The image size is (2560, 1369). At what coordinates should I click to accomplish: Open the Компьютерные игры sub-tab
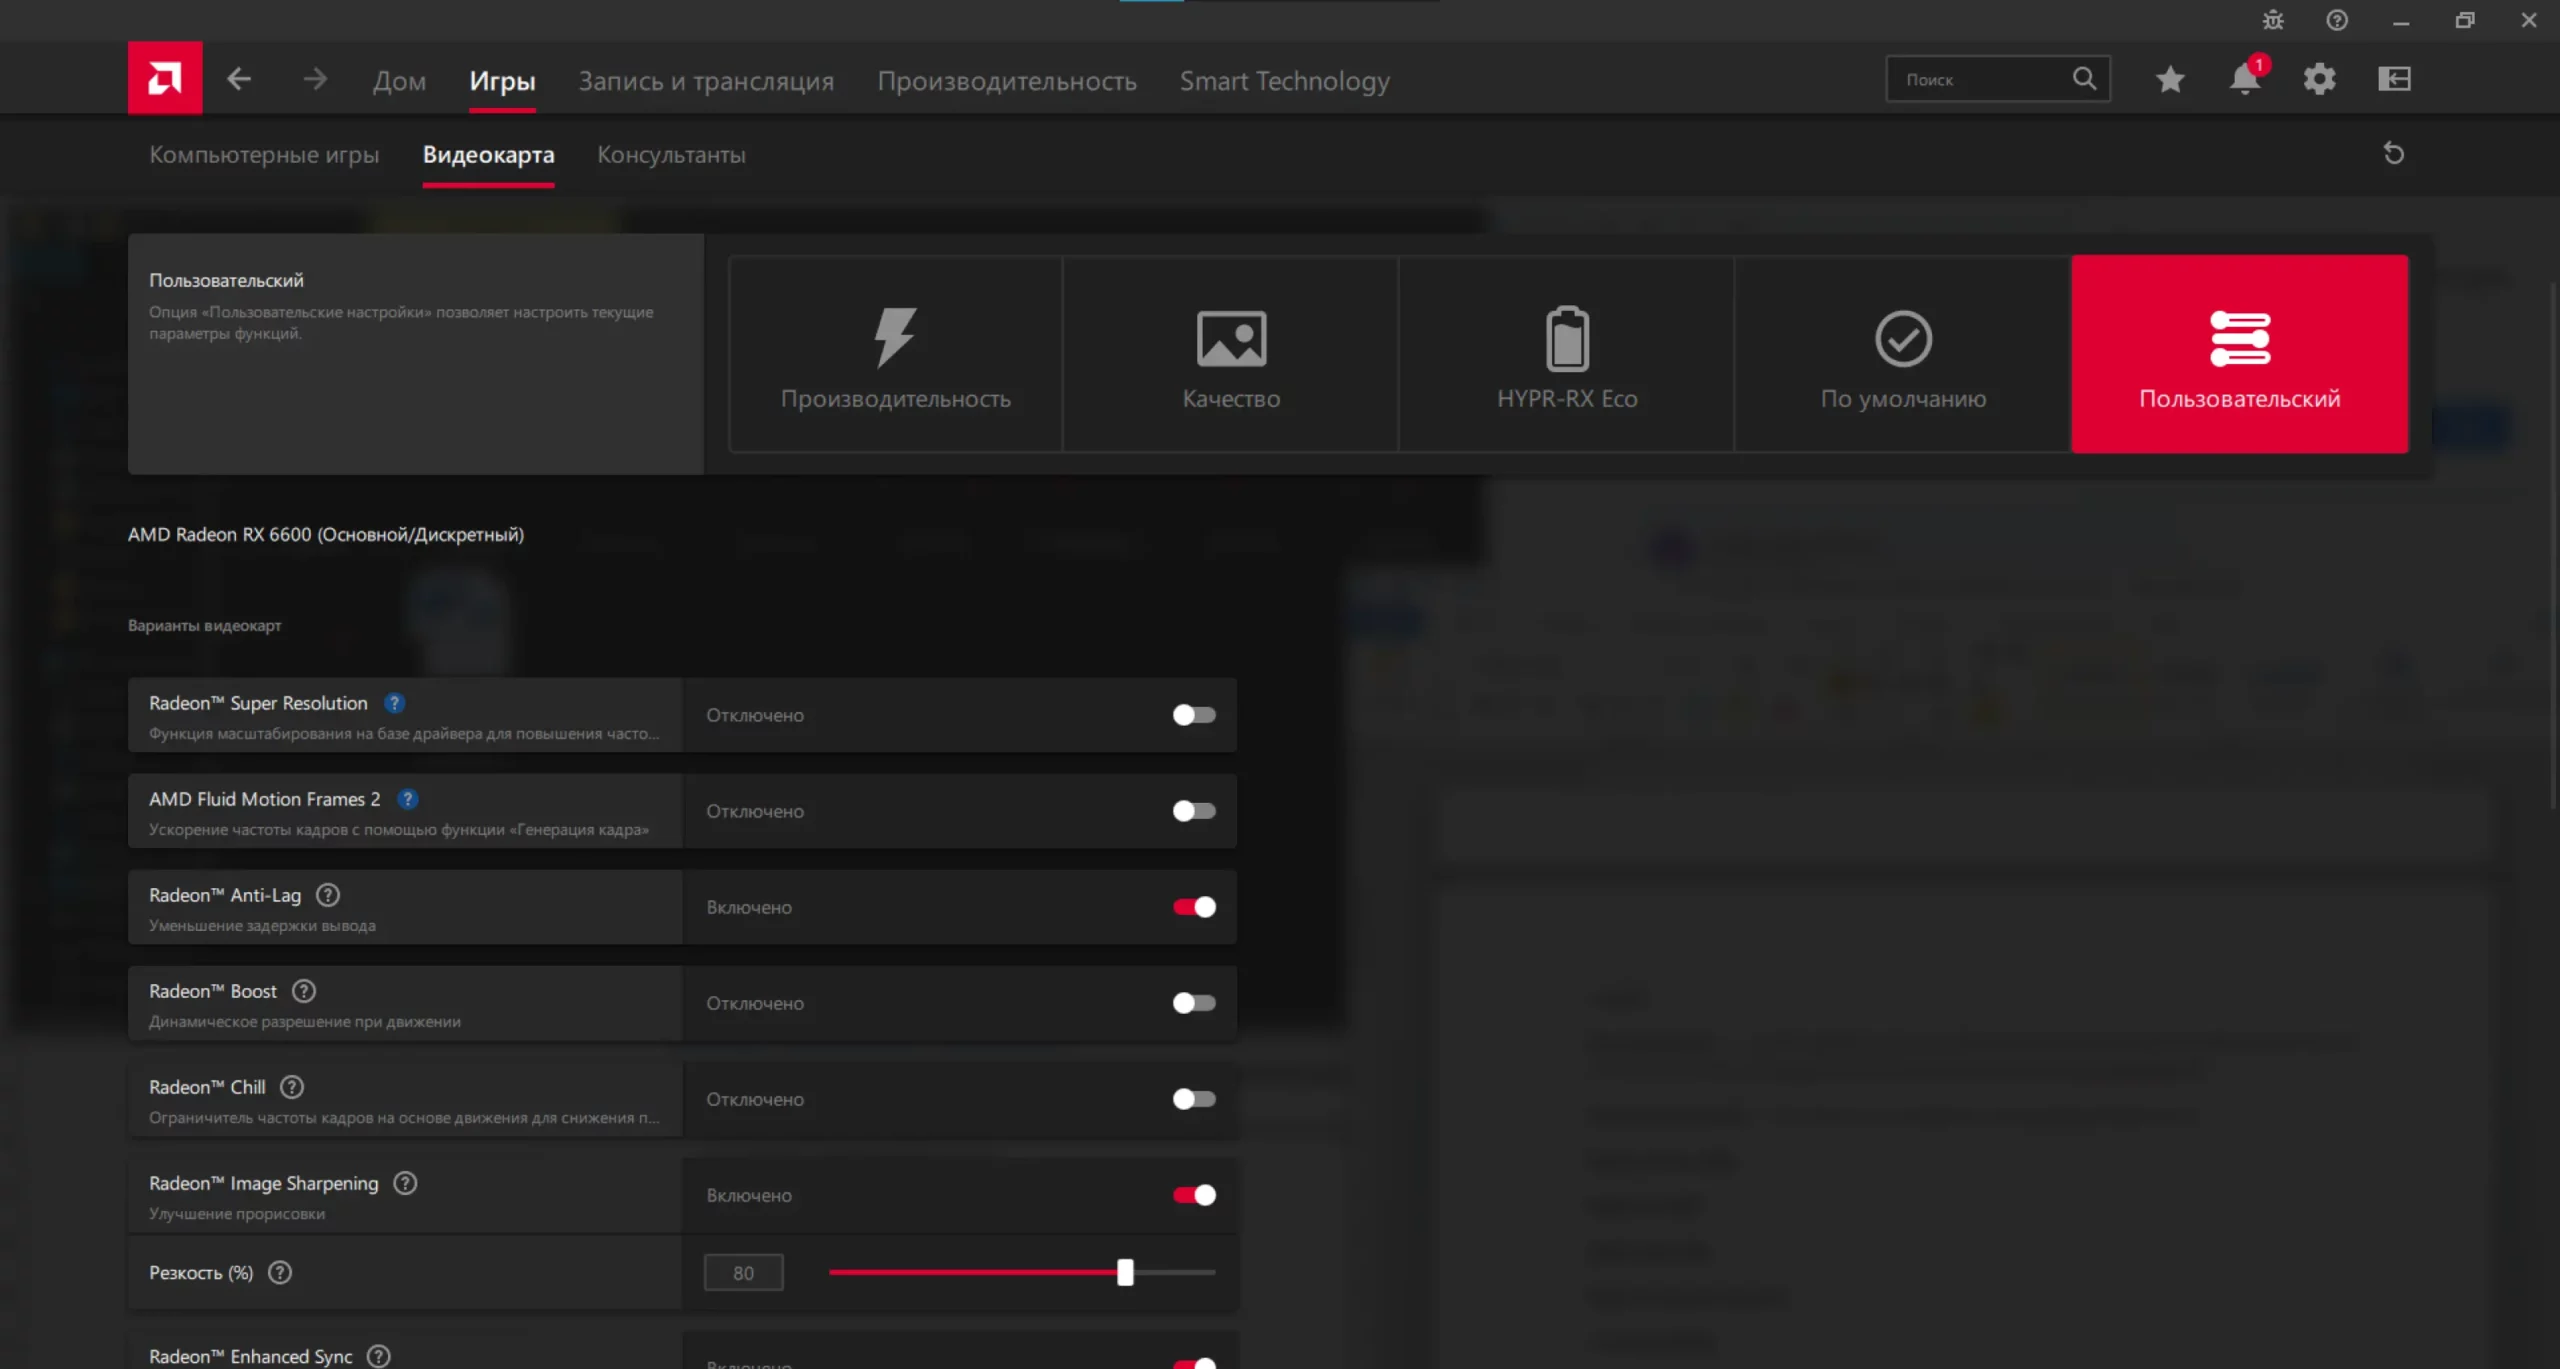(264, 155)
